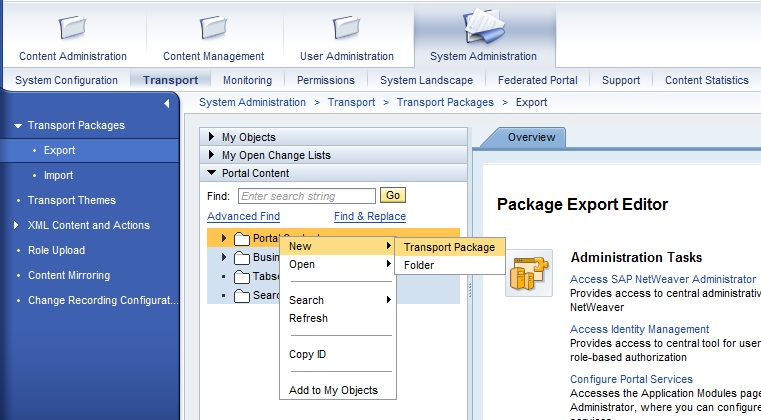Switch to the Monitoring tab
The width and height of the screenshot is (761, 420).
coord(247,80)
